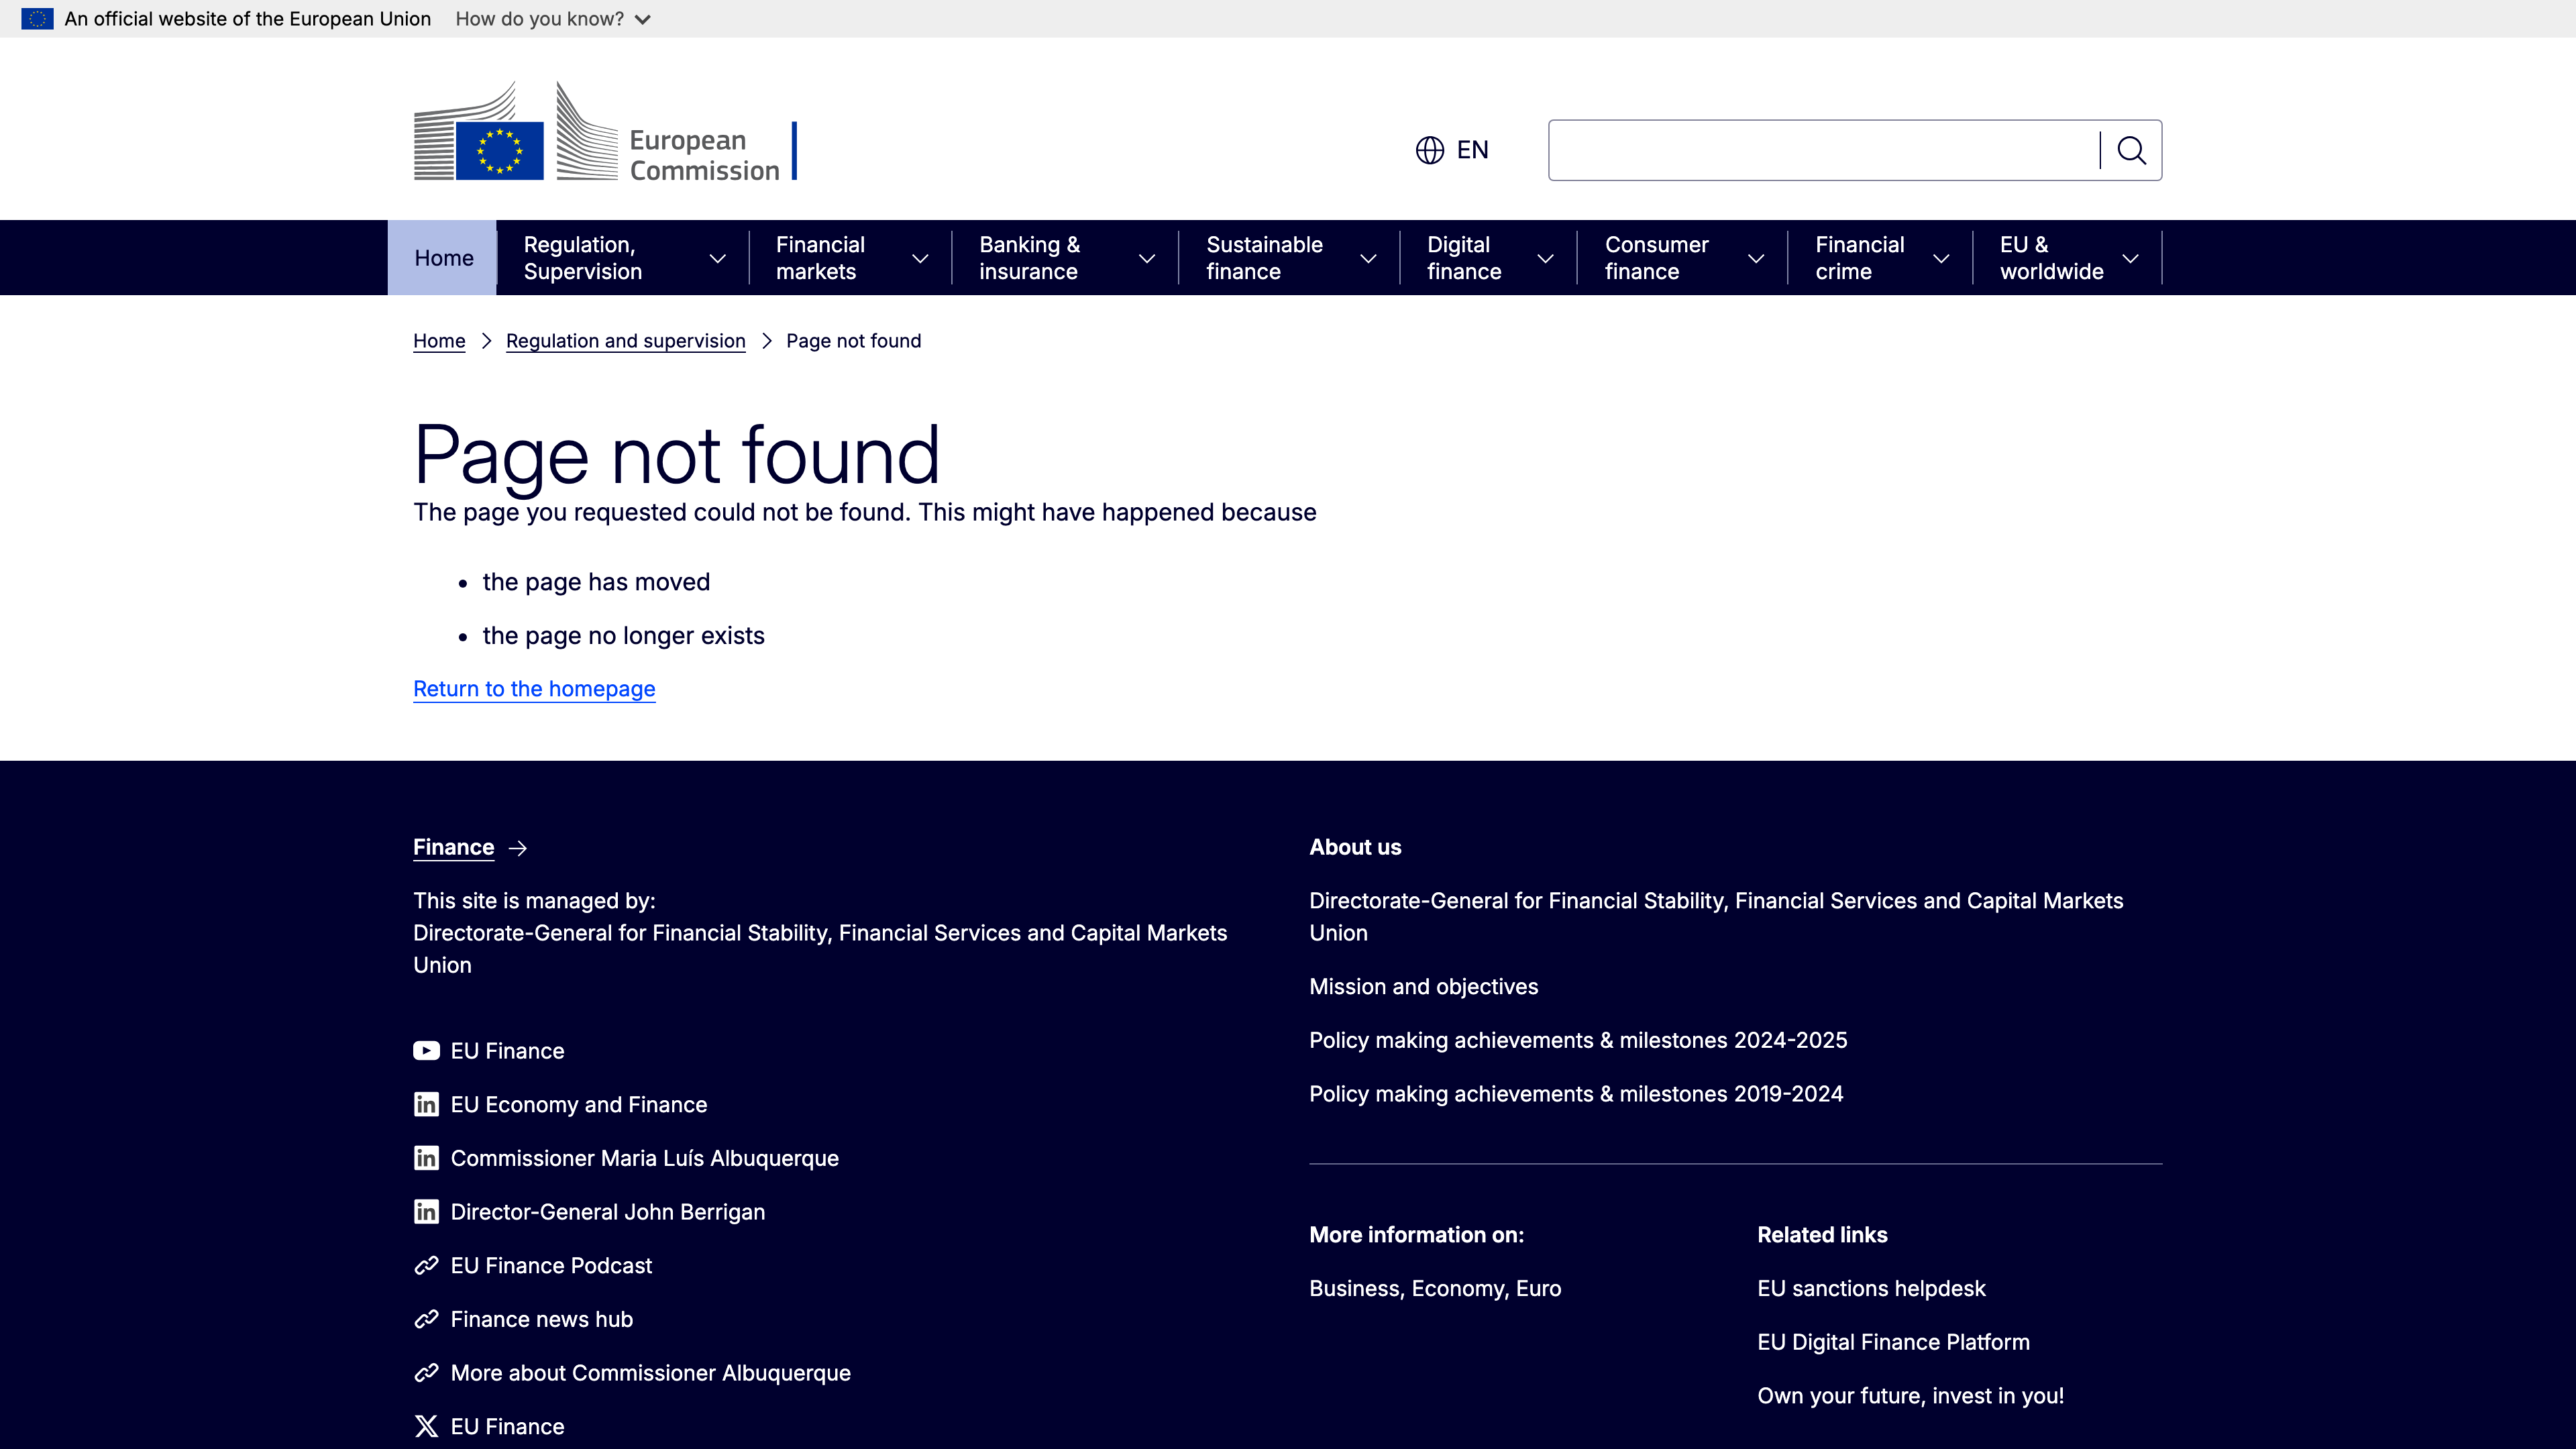Expand 'How do you know?' disclosure
The image size is (2576, 1449).
(552, 19)
